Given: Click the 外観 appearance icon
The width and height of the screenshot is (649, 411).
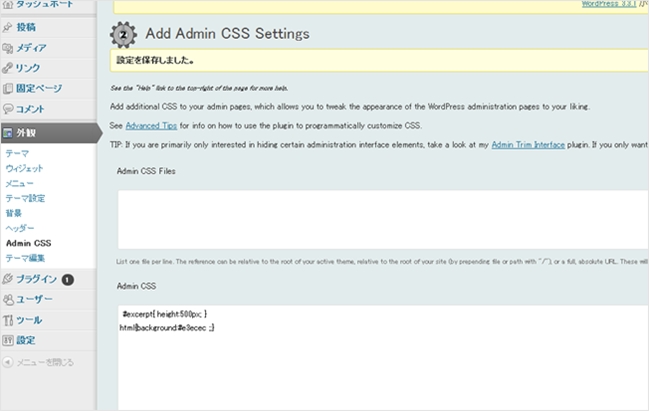Looking at the screenshot, I should (x=7, y=133).
